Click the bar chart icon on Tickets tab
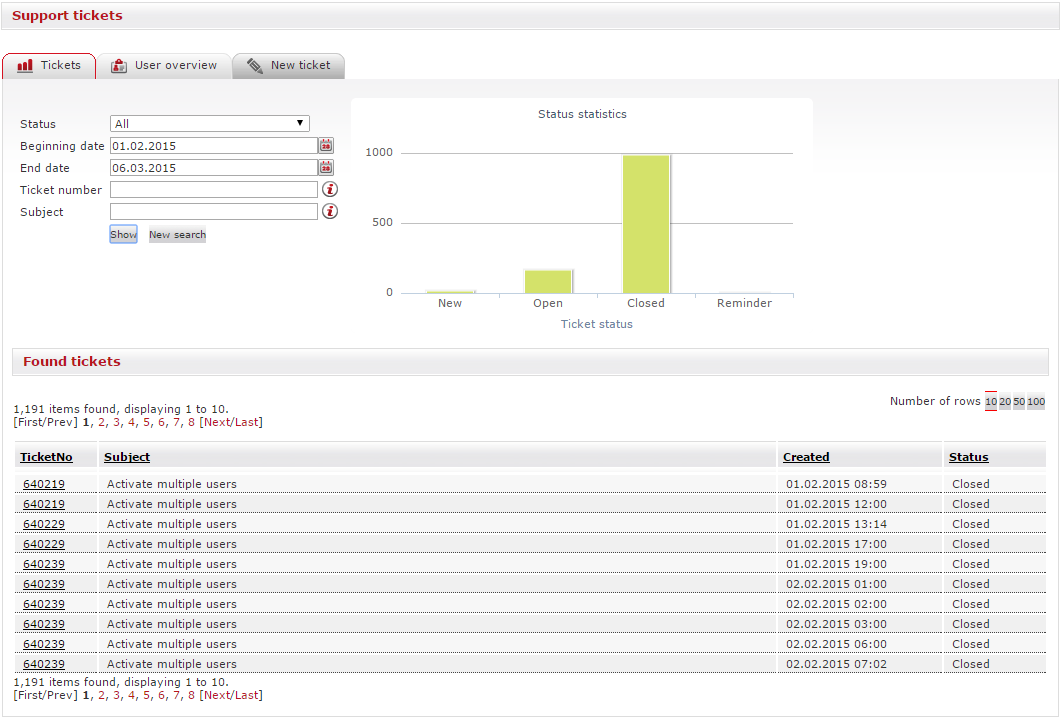The image size is (1061, 719). (x=25, y=66)
